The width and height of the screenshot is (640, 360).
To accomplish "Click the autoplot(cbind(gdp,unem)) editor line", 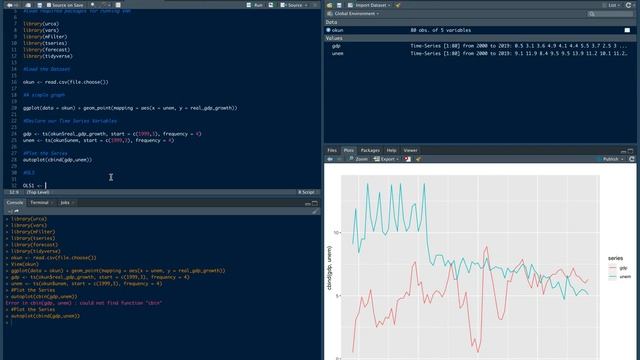I will point(58,160).
